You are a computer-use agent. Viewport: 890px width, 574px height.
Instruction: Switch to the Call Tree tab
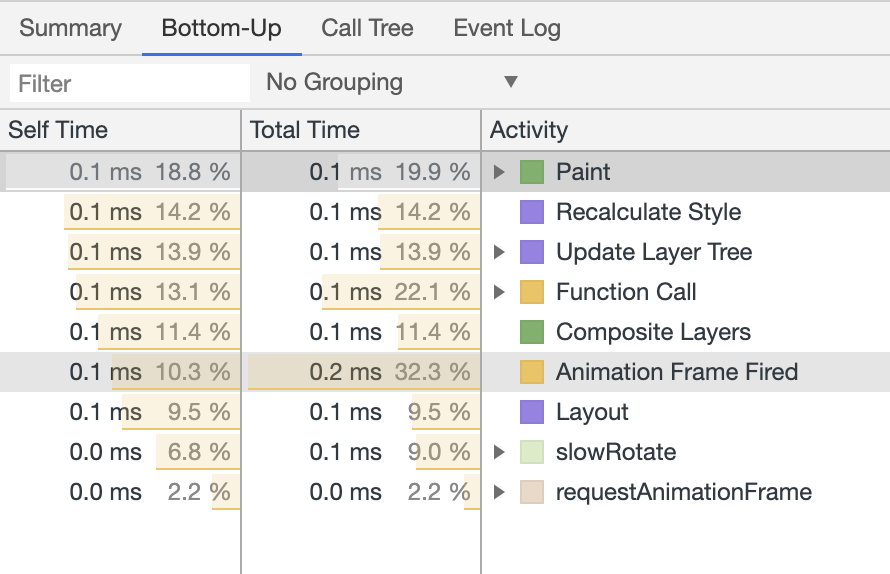point(367,28)
